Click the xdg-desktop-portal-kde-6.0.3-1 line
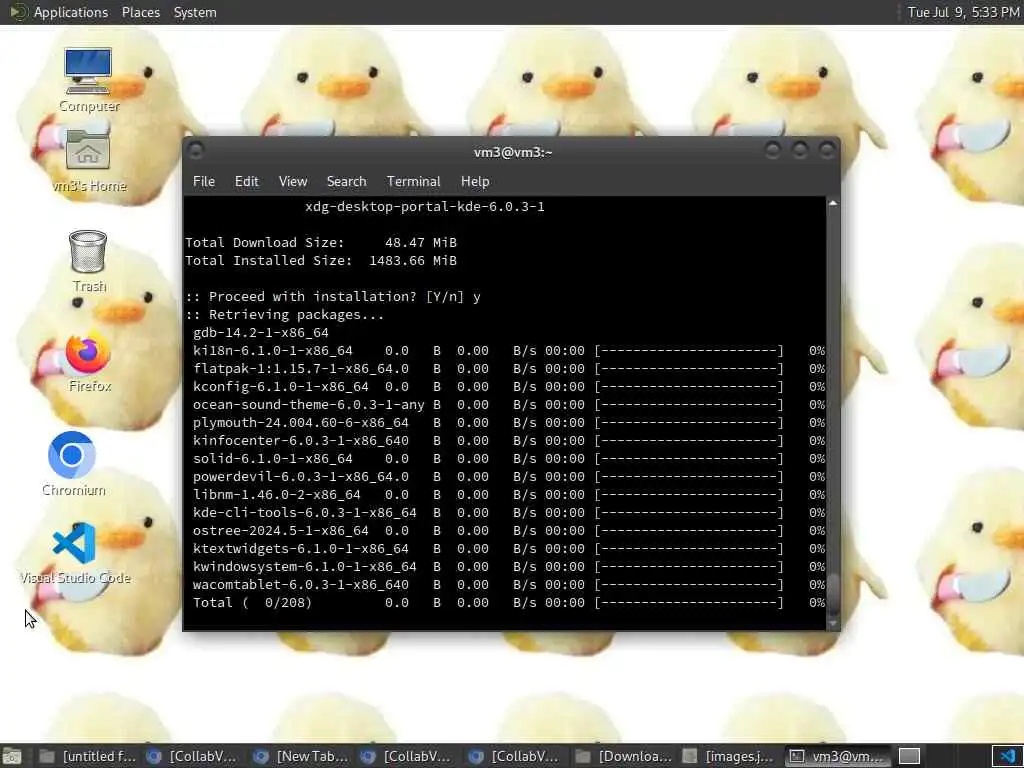The image size is (1024, 768). [x=424, y=206]
